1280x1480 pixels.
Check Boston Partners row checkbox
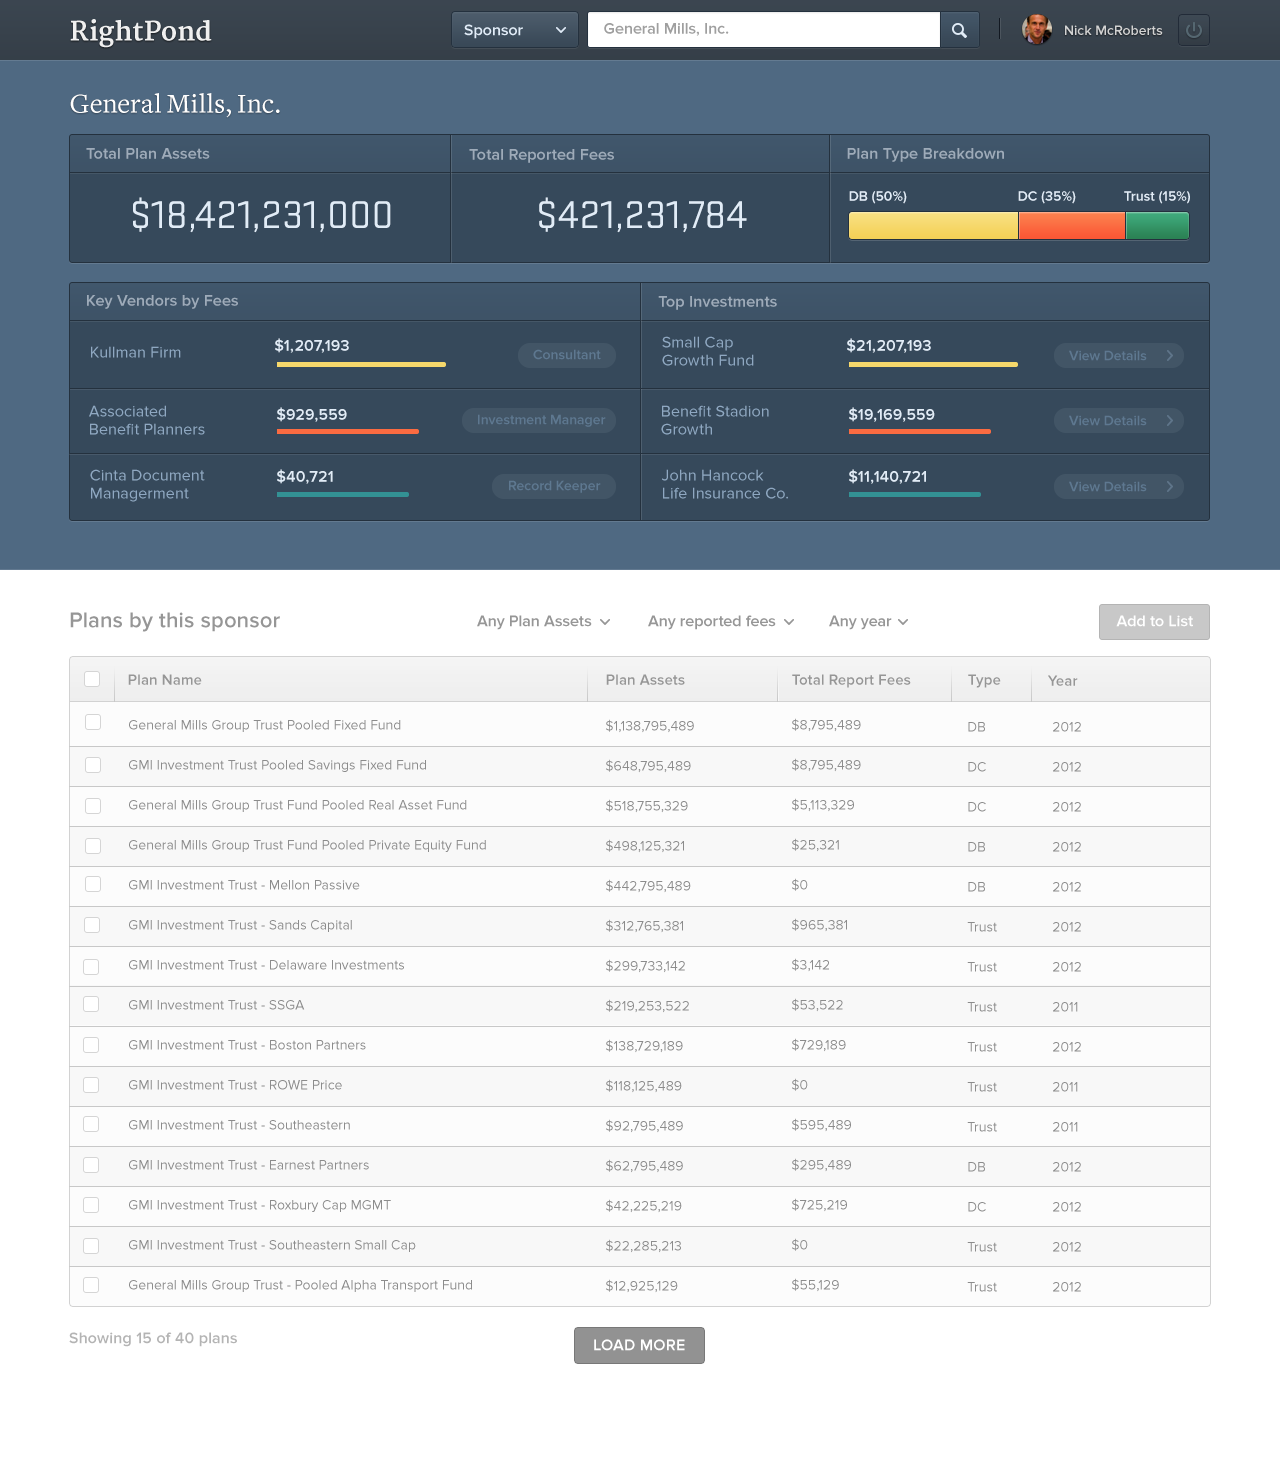pos(91,1045)
